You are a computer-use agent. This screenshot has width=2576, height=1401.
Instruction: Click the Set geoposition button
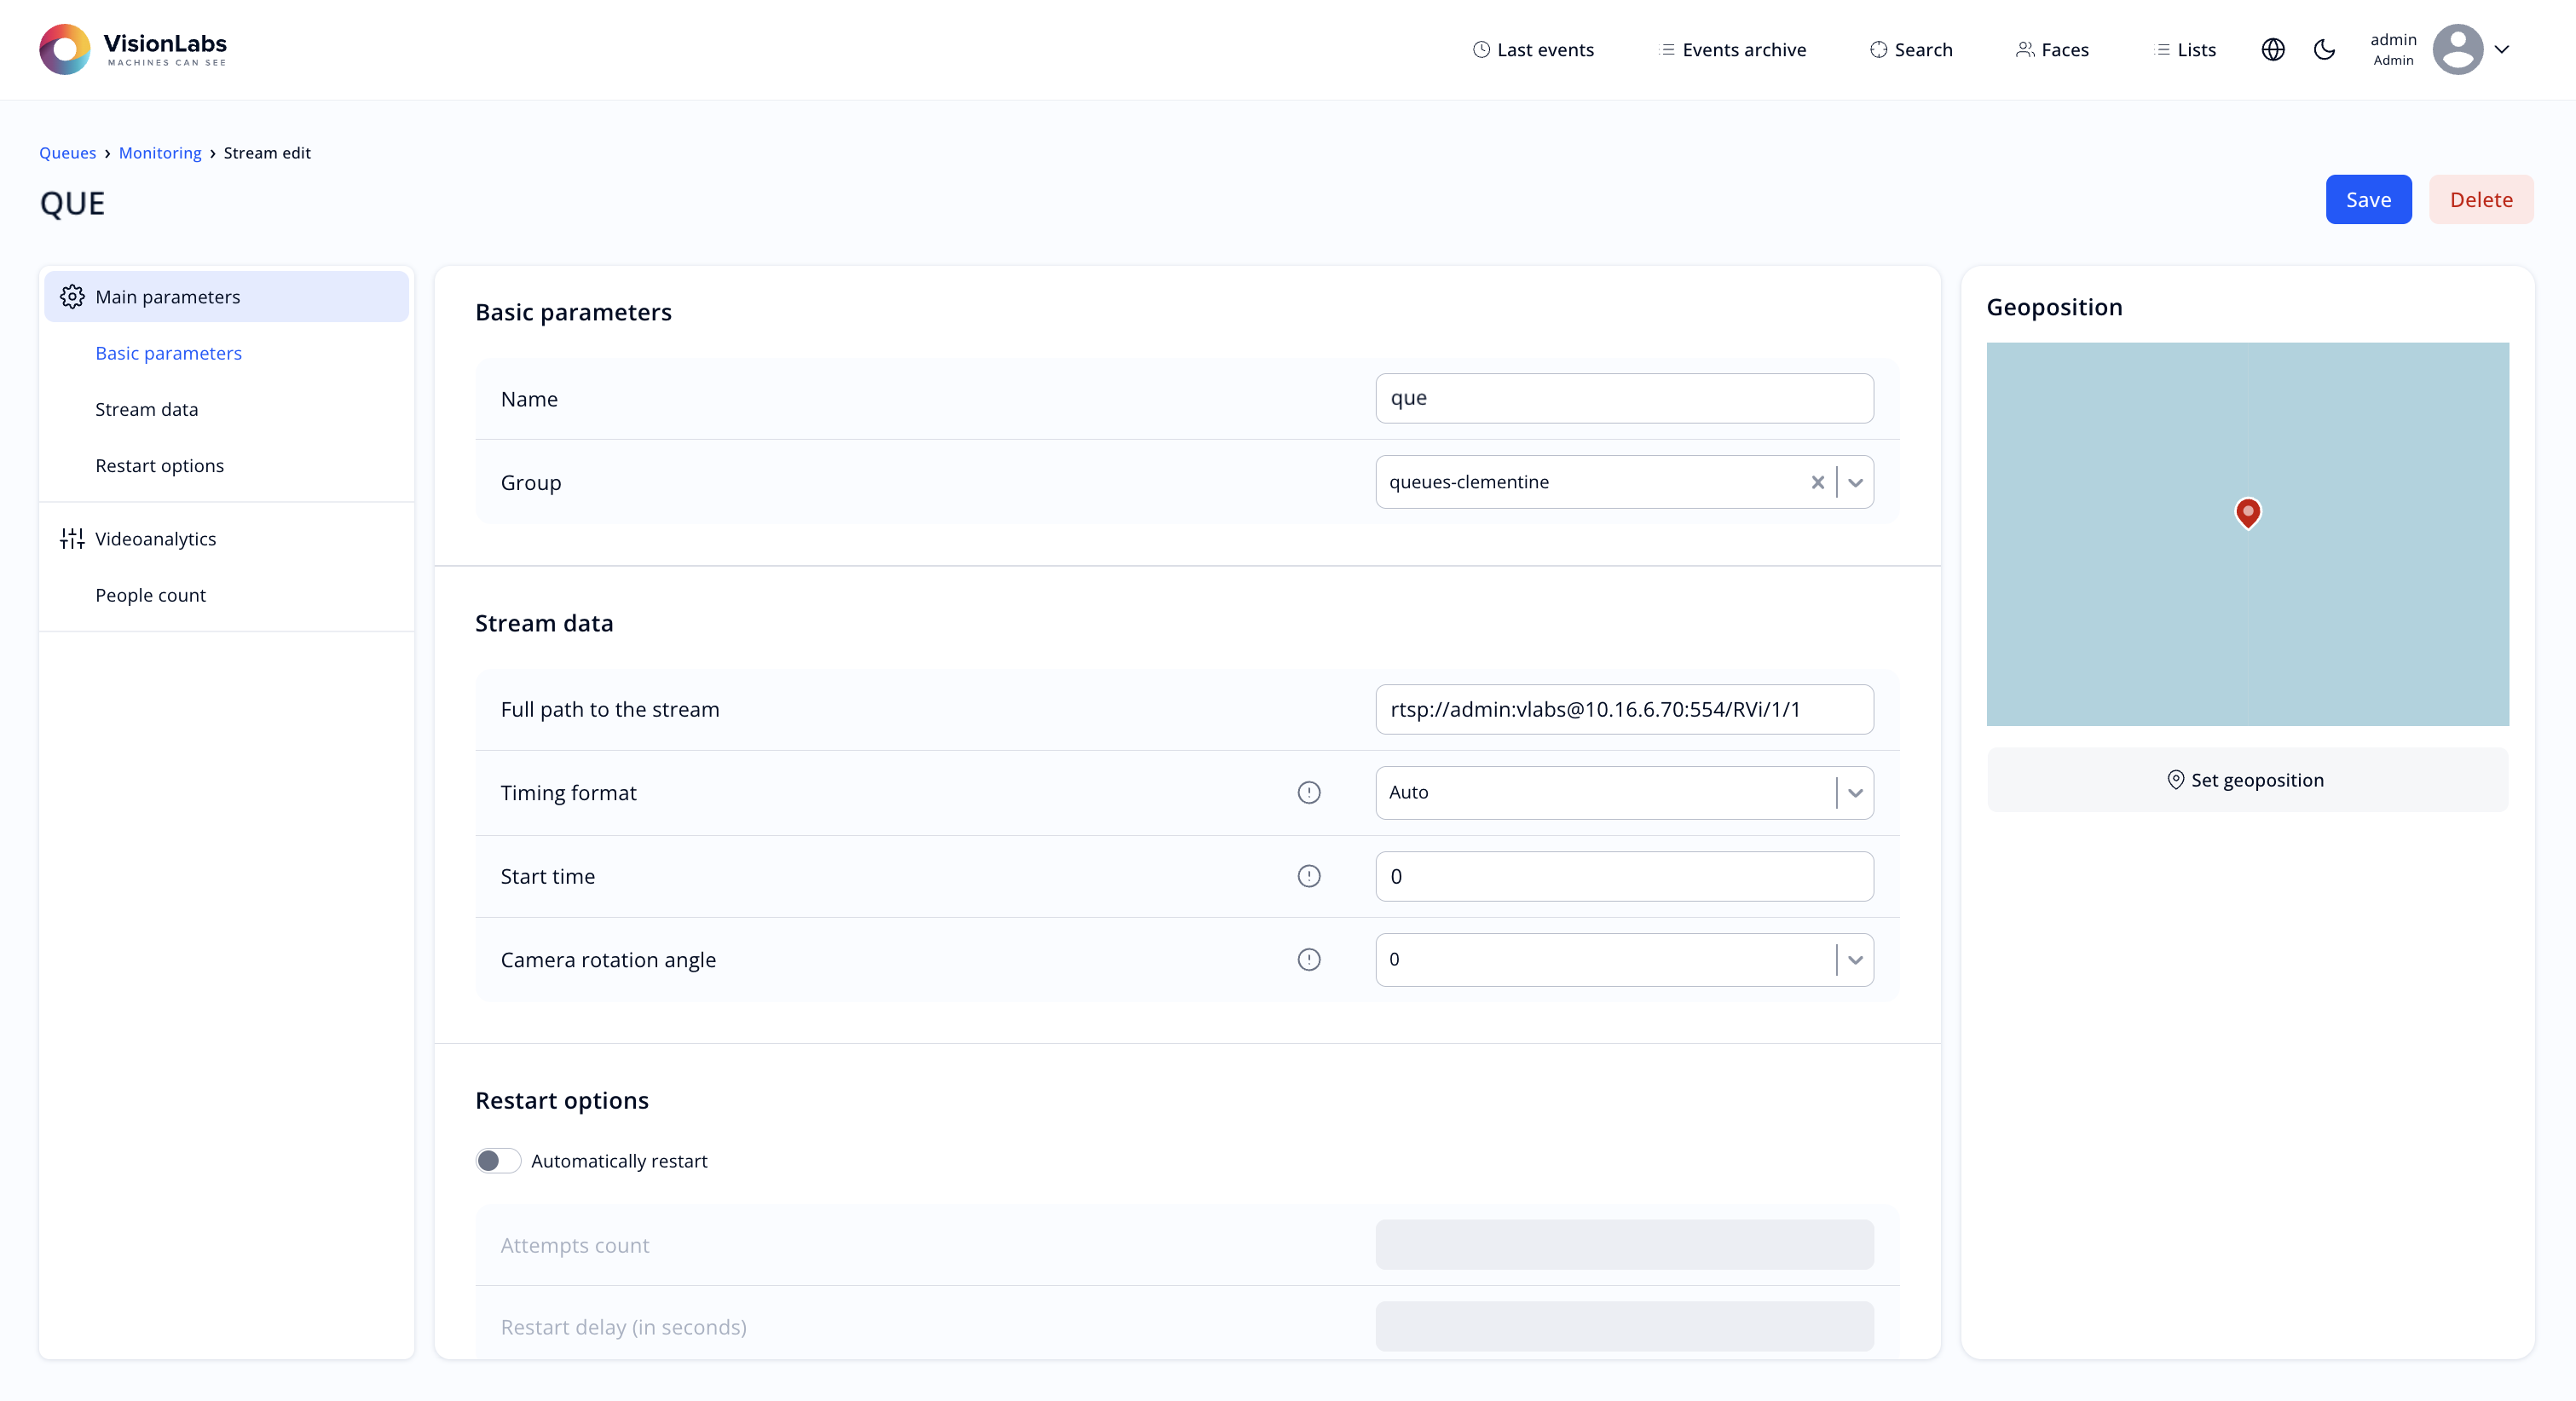[2247, 780]
